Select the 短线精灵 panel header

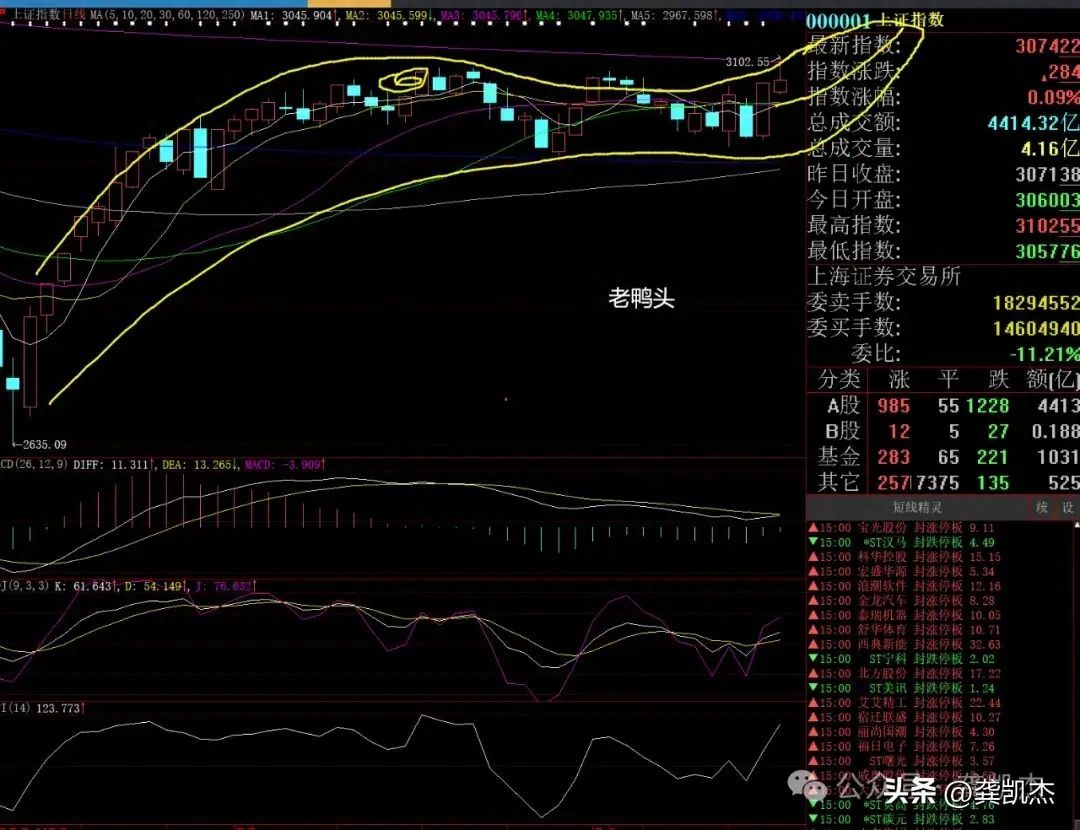point(917,508)
